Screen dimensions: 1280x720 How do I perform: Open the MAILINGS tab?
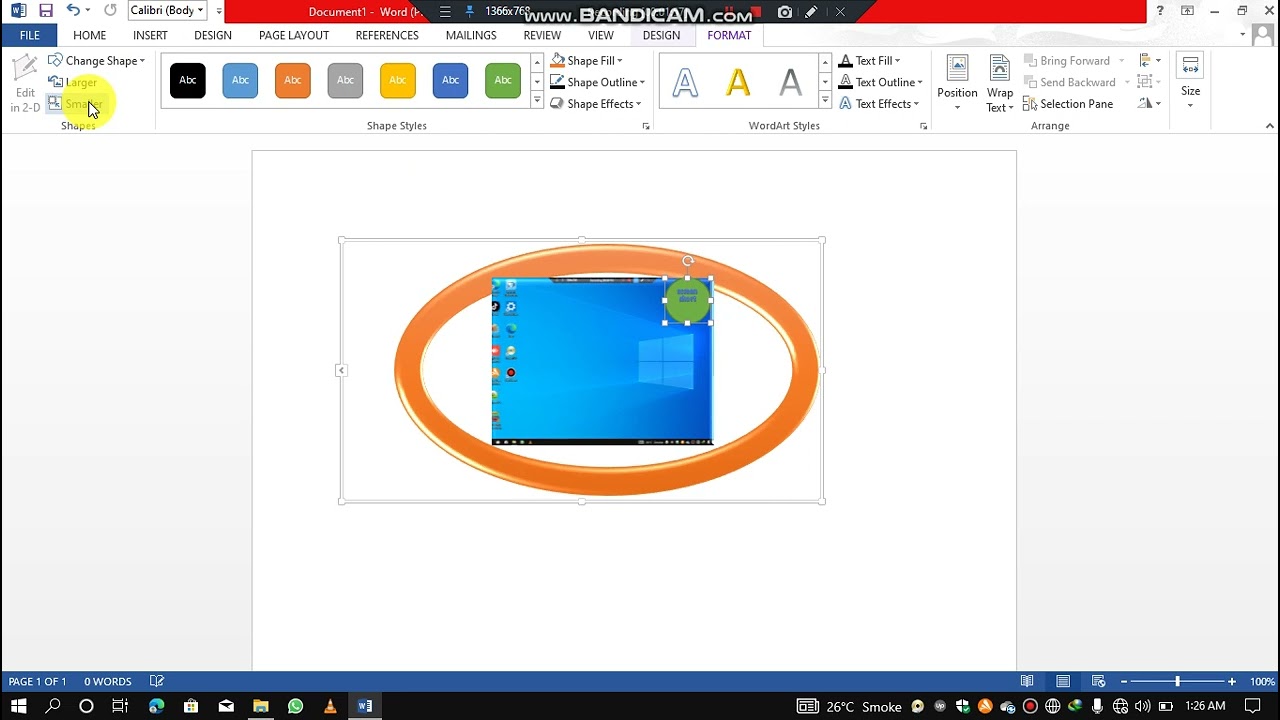point(471,35)
